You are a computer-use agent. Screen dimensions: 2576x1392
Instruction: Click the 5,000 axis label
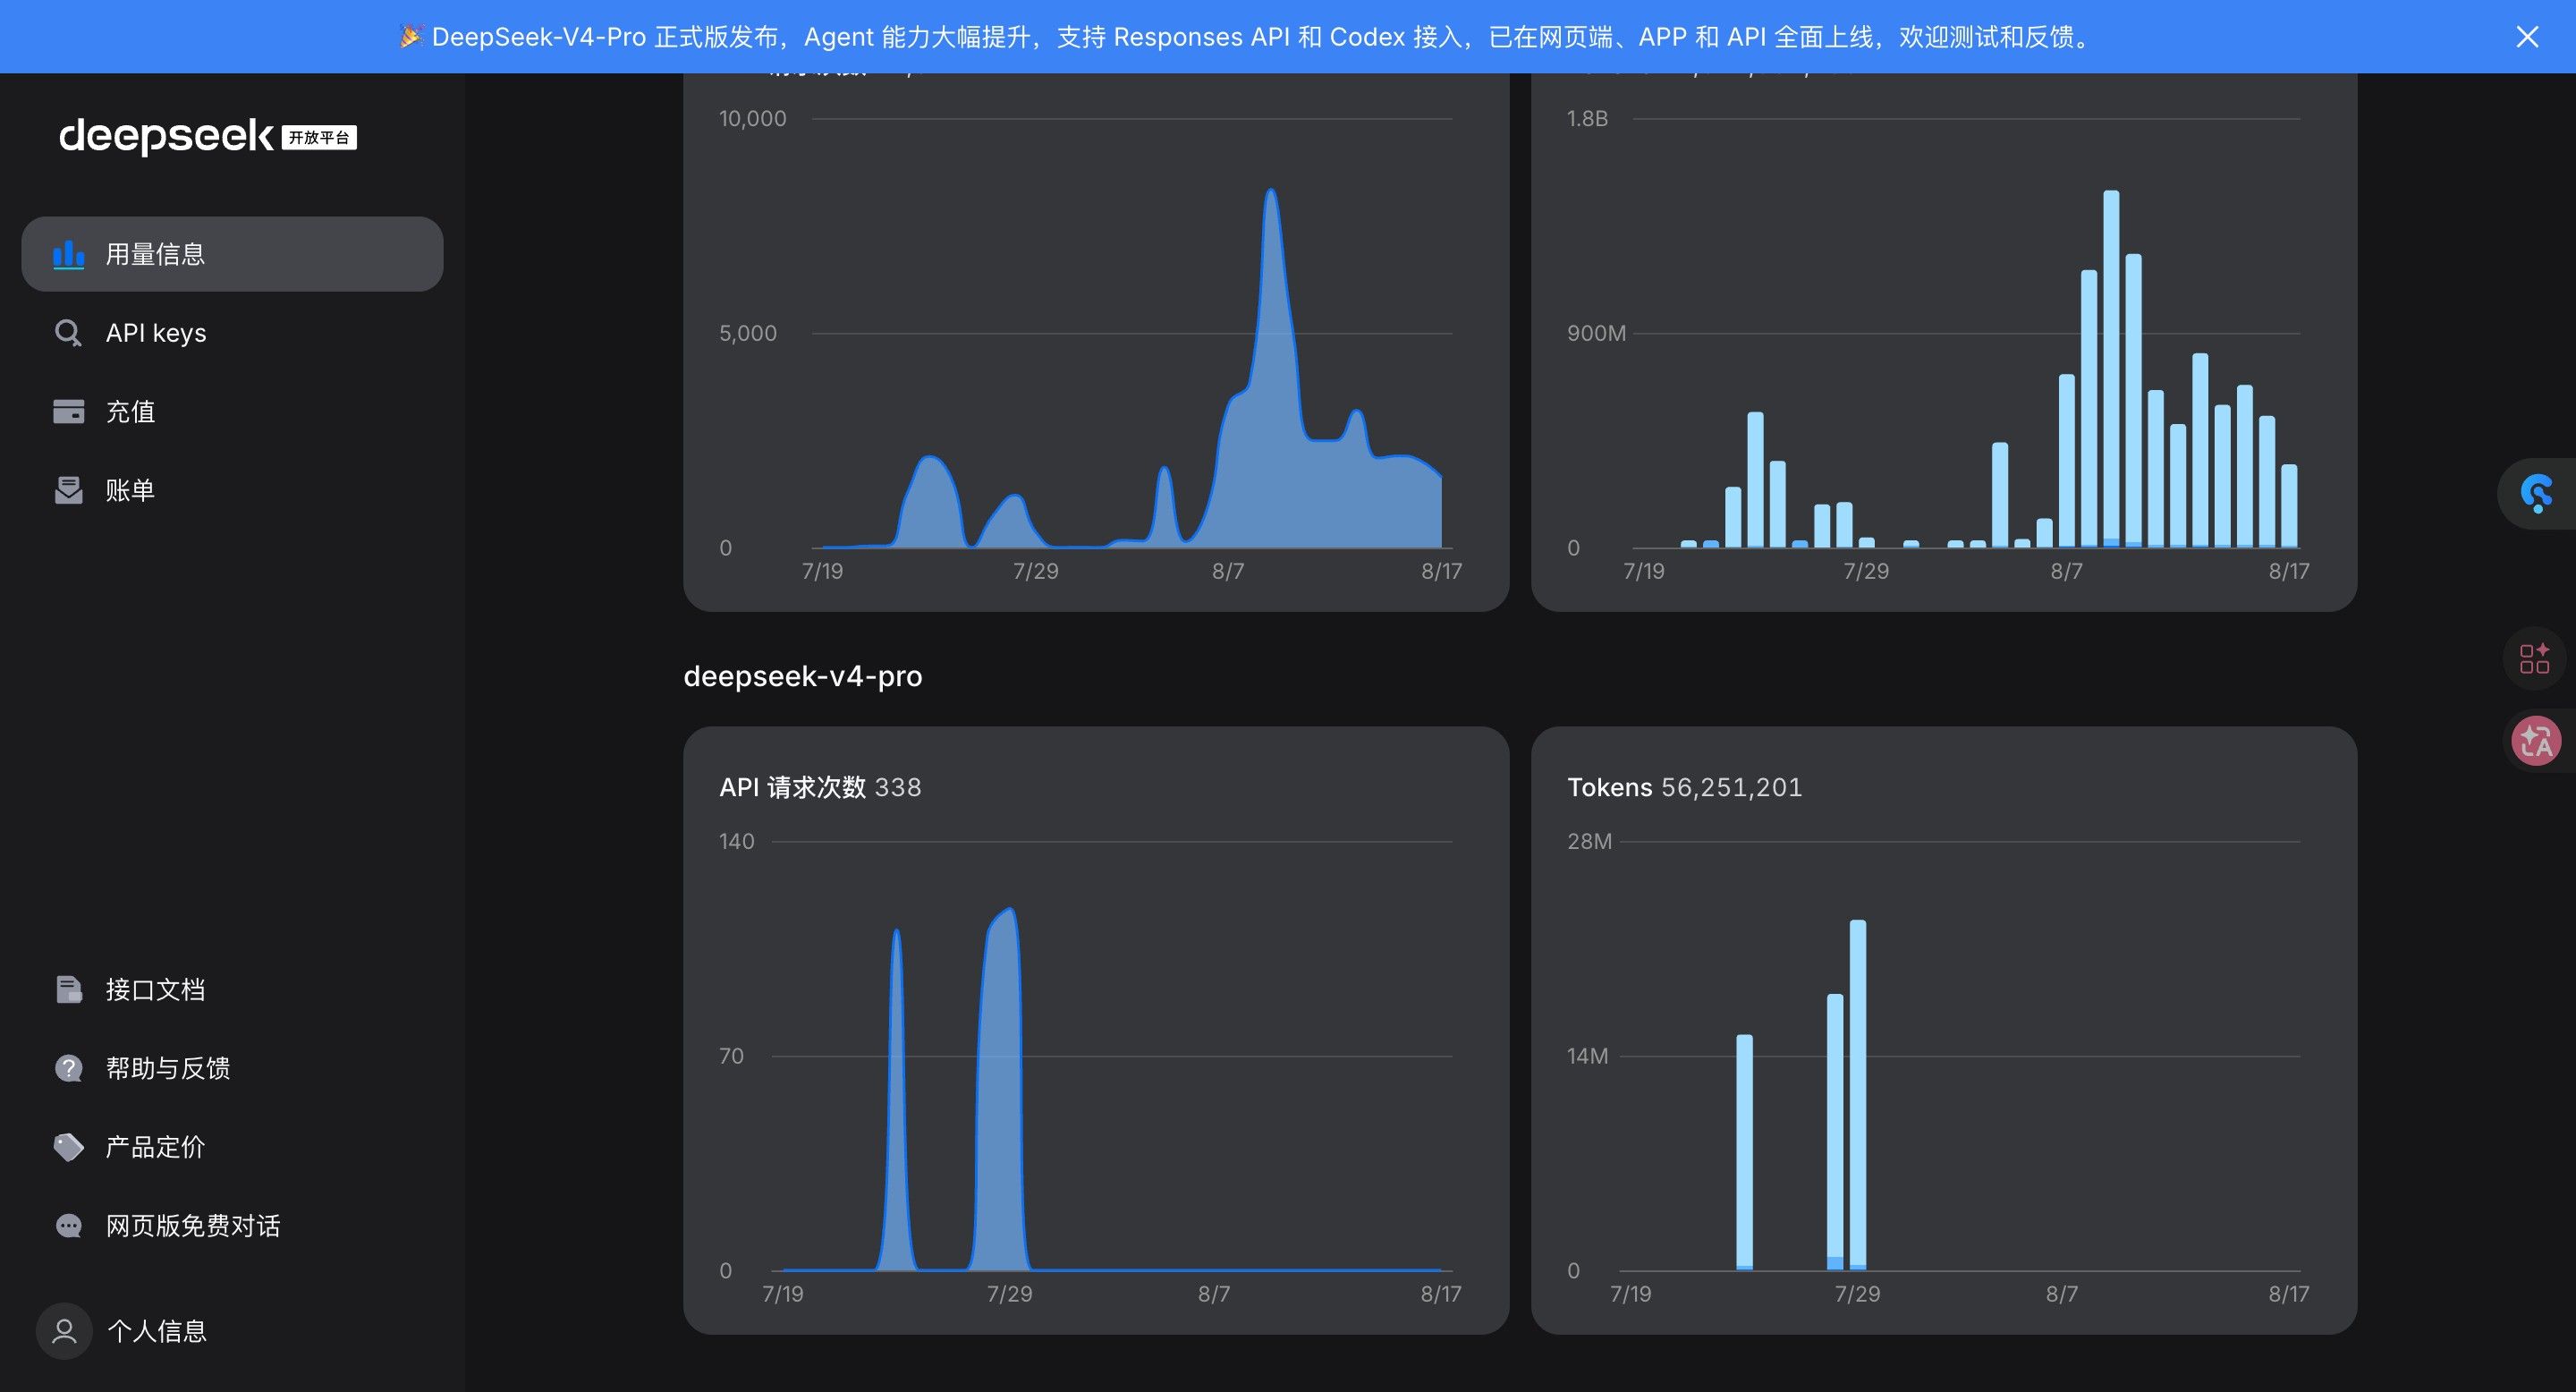[748, 333]
